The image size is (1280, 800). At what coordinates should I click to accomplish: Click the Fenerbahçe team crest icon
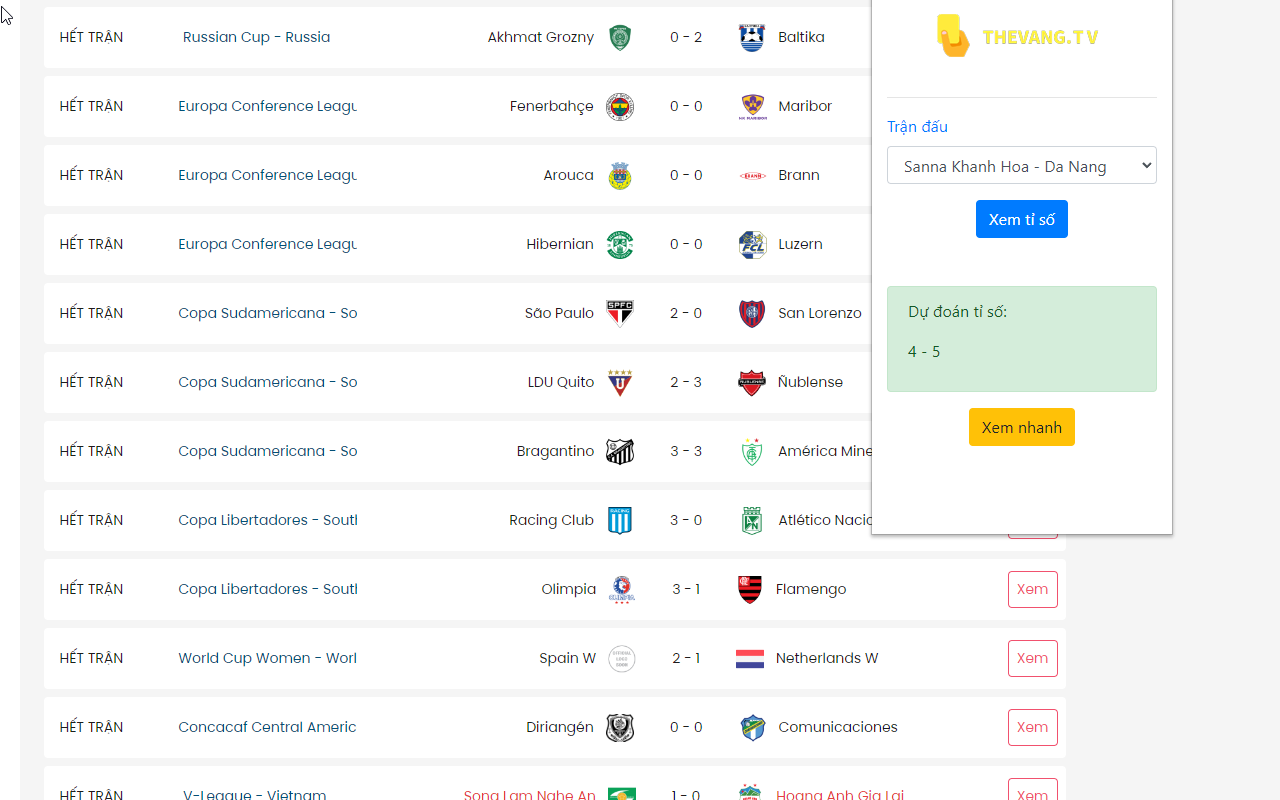(620, 107)
